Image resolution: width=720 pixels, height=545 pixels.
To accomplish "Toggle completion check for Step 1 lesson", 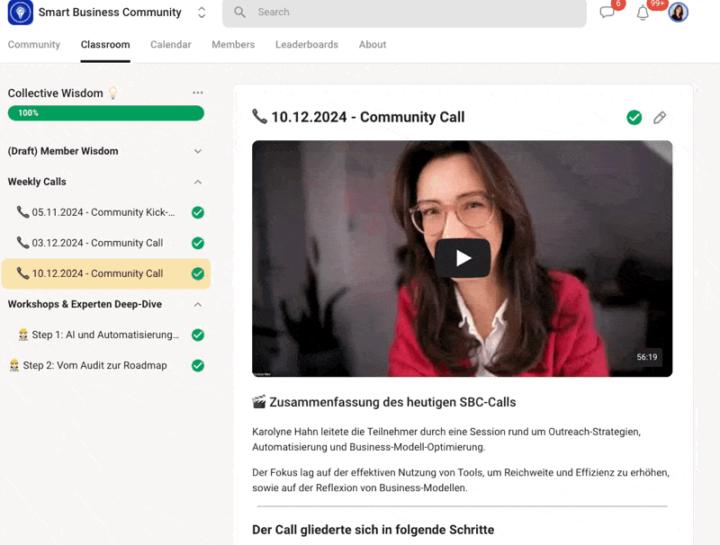I will point(198,335).
